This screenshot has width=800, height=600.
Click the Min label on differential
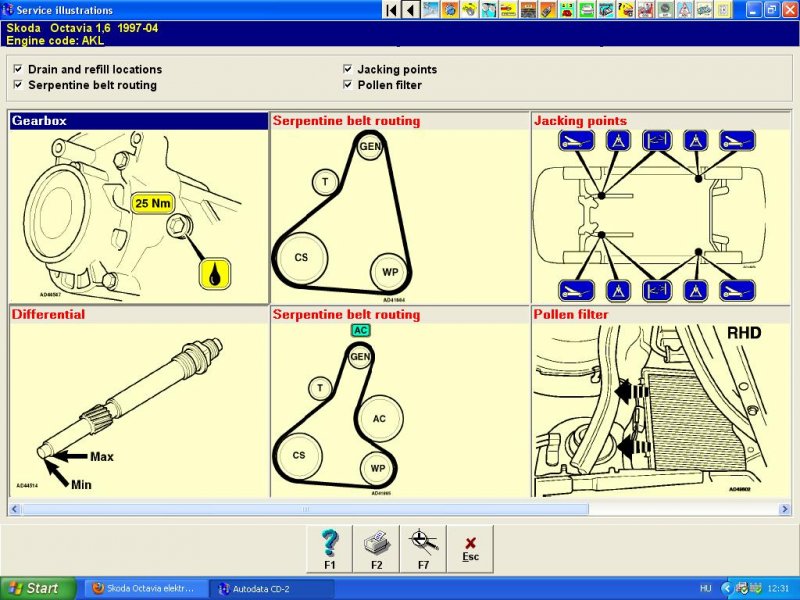pos(81,485)
